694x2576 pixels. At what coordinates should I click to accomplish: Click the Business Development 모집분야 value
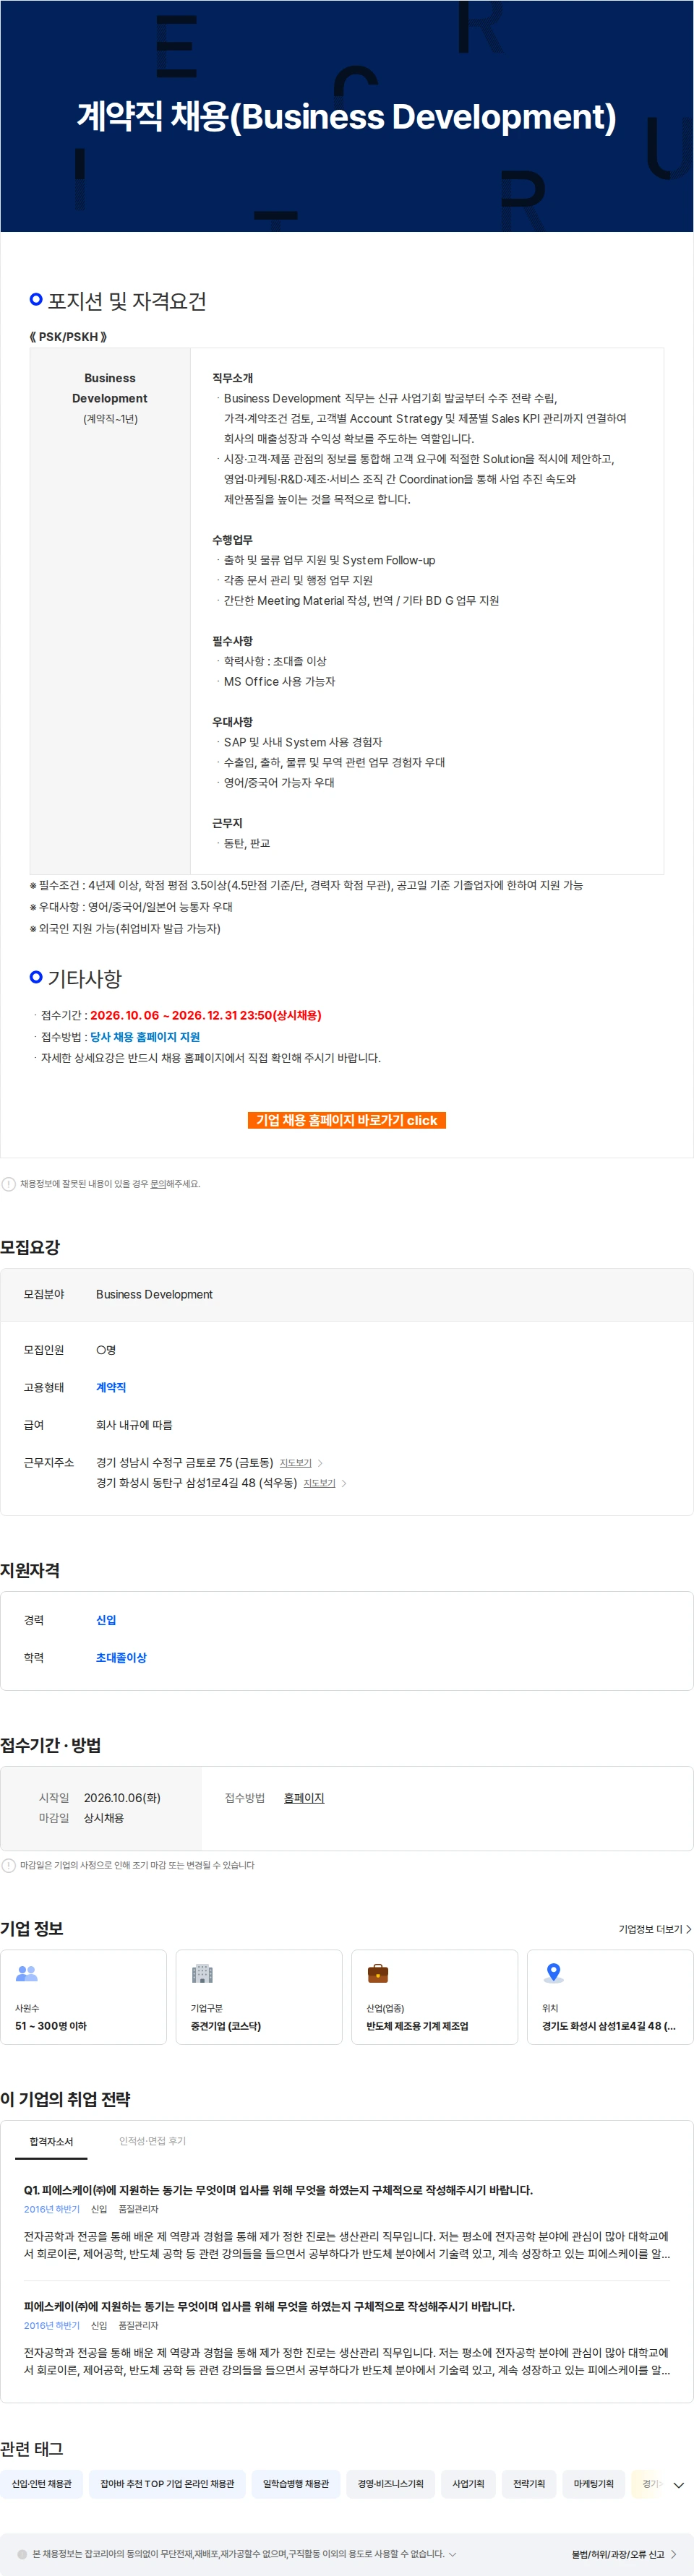point(154,1294)
